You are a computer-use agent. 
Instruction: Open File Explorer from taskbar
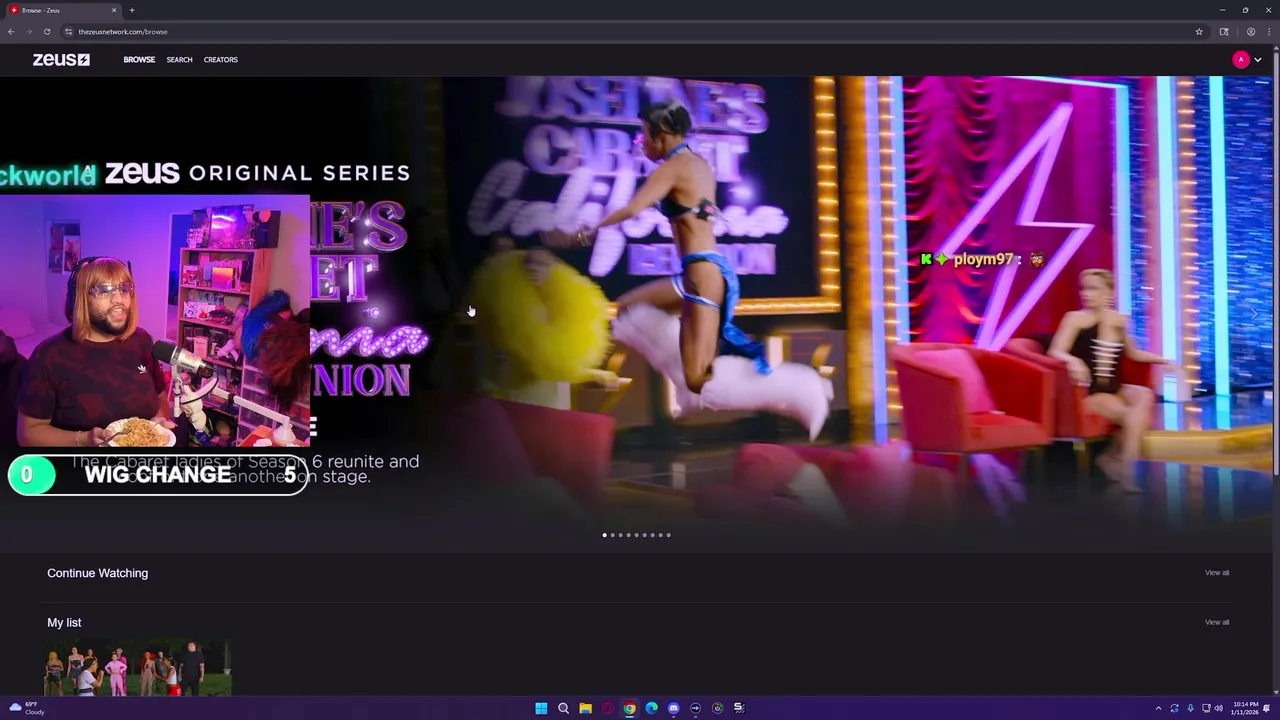point(585,708)
